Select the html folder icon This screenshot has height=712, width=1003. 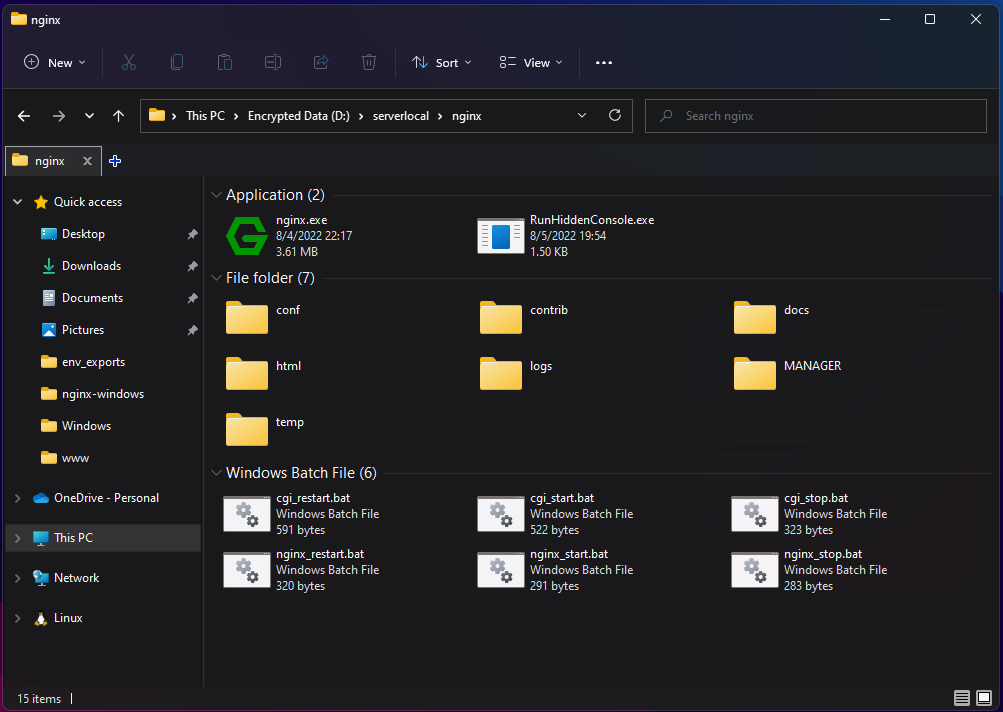247,374
